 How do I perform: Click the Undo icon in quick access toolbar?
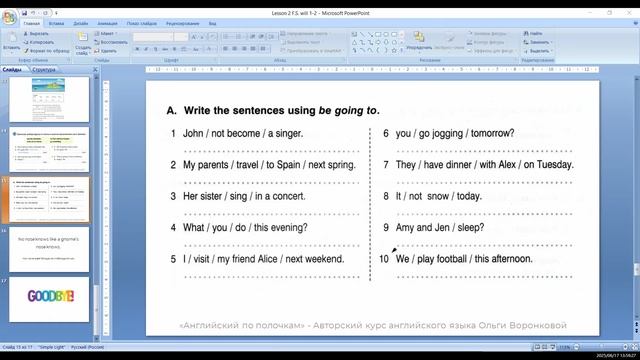33,13
